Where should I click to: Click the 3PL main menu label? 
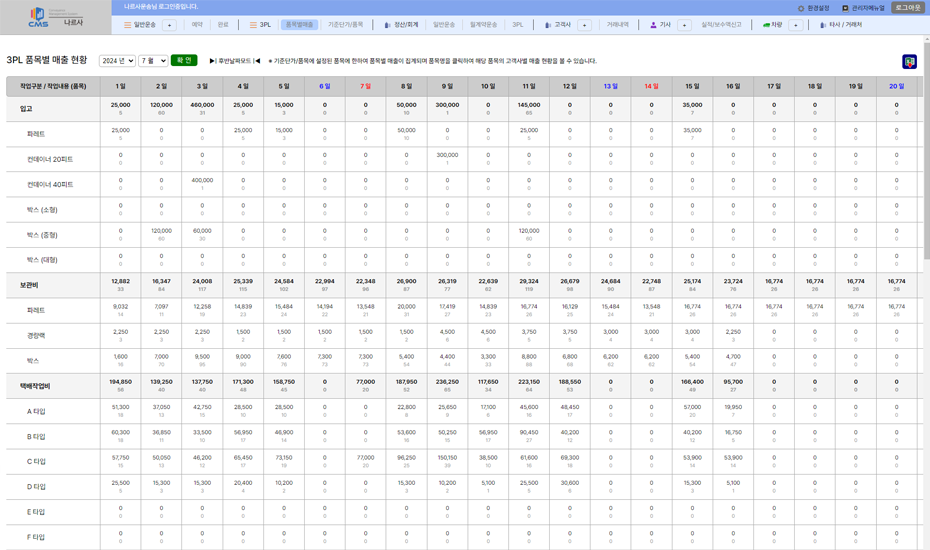(265, 25)
